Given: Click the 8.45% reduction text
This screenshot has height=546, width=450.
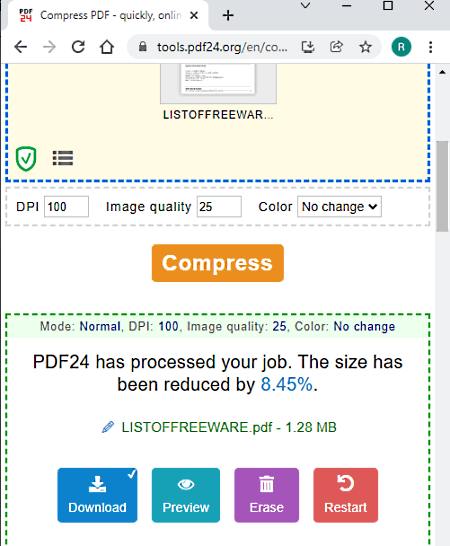Looking at the screenshot, I should (x=287, y=384).
